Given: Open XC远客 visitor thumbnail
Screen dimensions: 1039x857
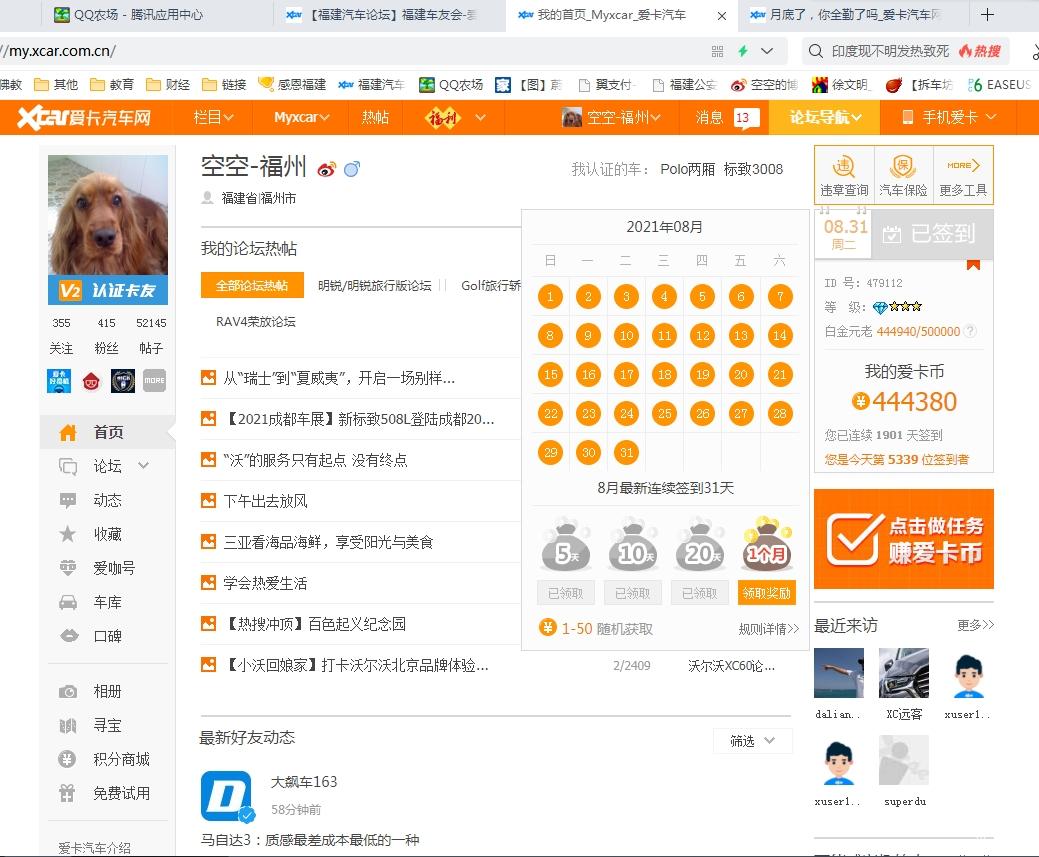Looking at the screenshot, I should [x=904, y=673].
